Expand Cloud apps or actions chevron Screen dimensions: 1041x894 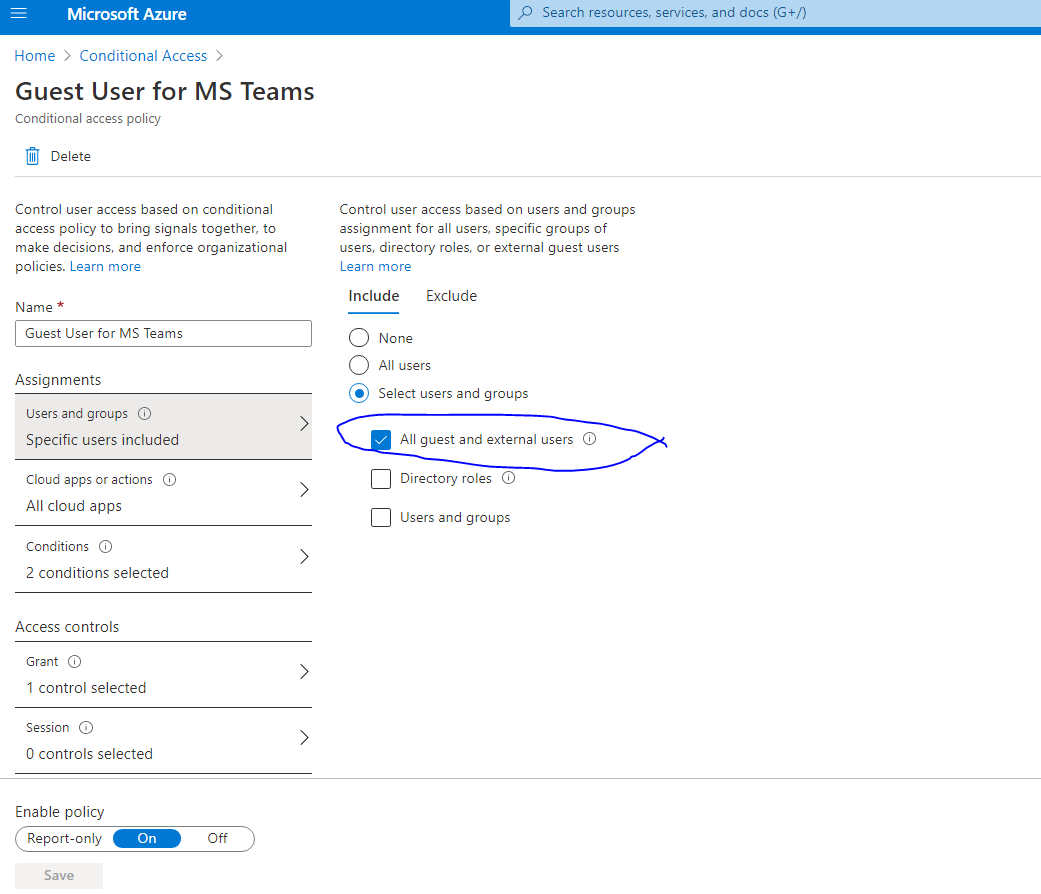tap(304, 490)
